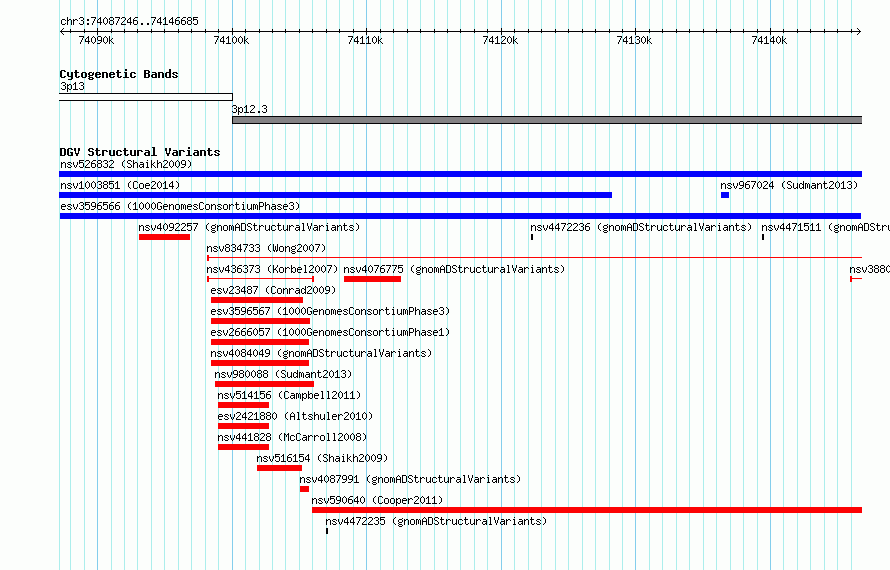Screen dimensions: 890x570
Task: Select esv2666057 (1000GenomesConsortiumPhase1) label
Action: point(330,332)
